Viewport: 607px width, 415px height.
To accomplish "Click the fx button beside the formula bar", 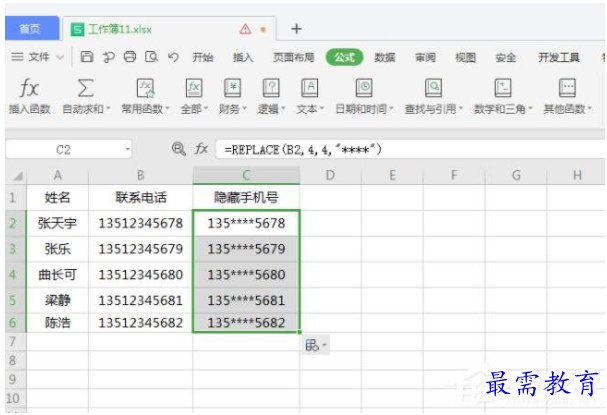I will [x=201, y=149].
